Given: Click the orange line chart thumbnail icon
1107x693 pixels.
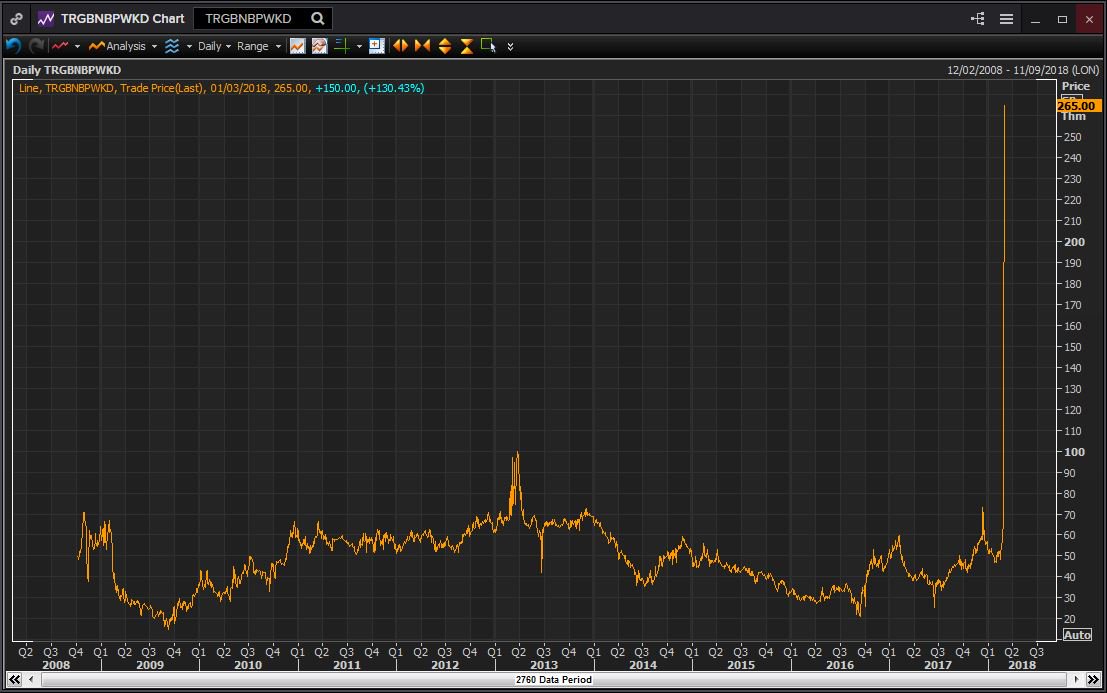Looking at the screenshot, I should coord(297,46).
